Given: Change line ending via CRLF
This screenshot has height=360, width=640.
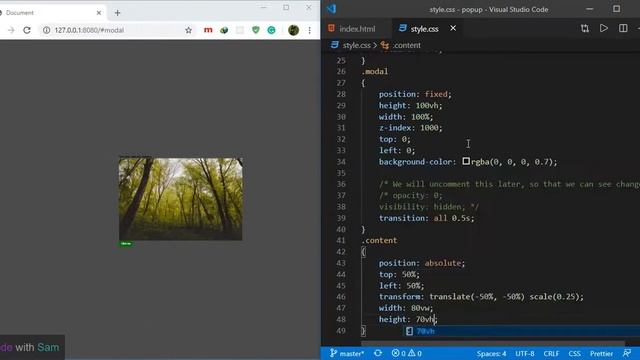Looking at the screenshot, I should [551, 353].
